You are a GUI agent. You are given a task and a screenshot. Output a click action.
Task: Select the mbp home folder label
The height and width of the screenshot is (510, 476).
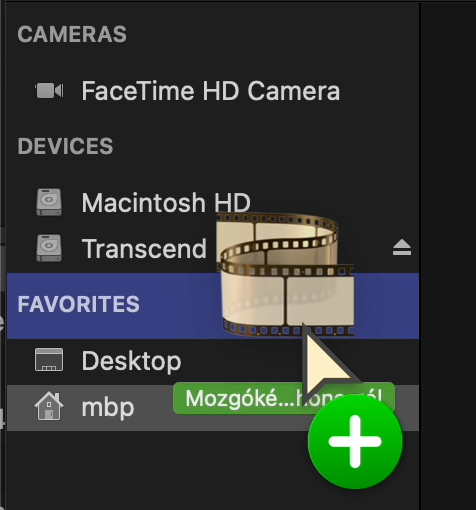(x=108, y=407)
